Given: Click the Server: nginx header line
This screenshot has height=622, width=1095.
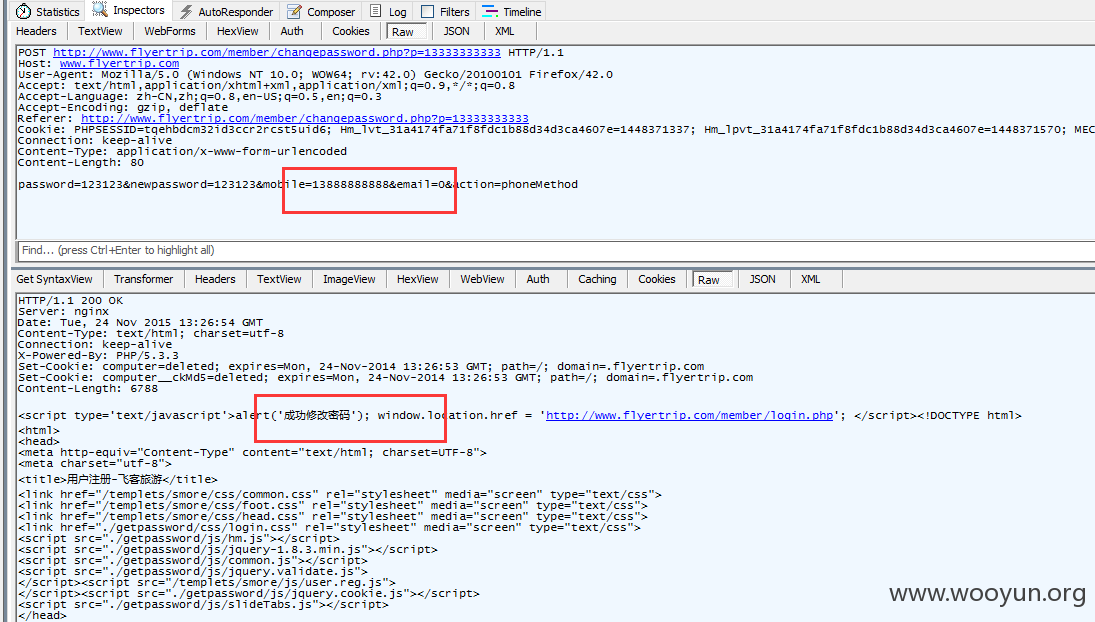Looking at the screenshot, I should click(x=64, y=311).
